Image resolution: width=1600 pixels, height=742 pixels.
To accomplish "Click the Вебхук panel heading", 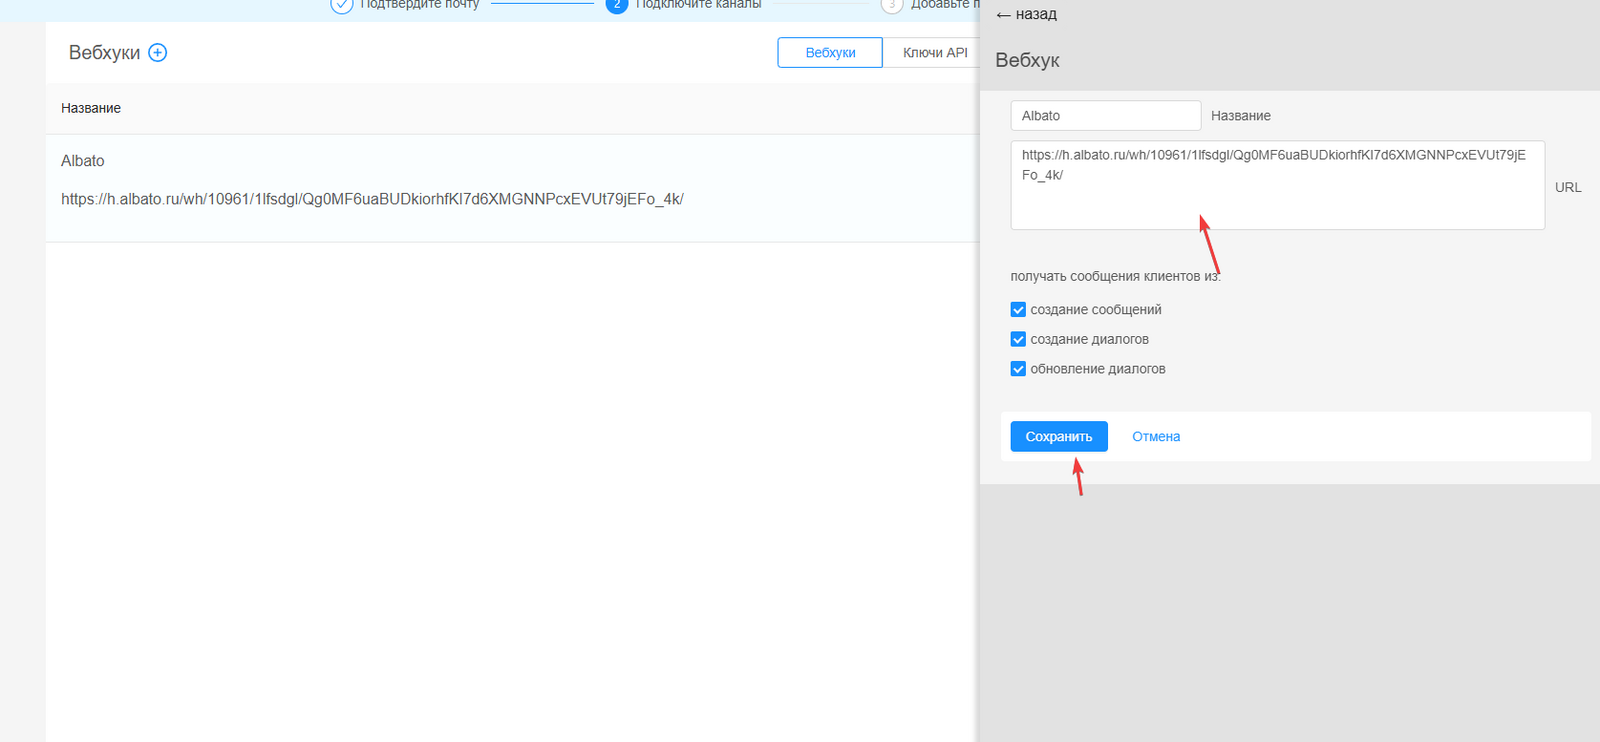I will [x=1027, y=61].
